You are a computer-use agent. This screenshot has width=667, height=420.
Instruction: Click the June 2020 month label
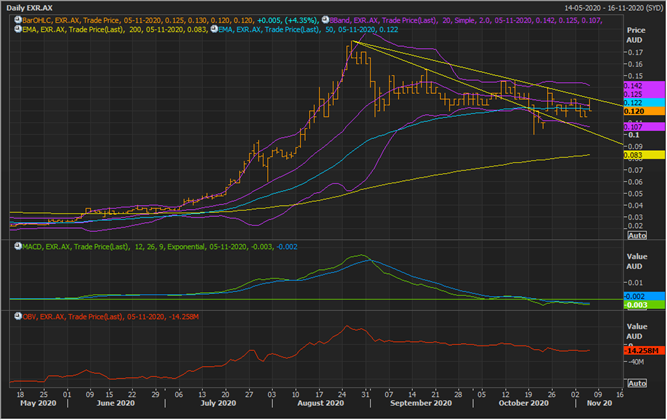coord(116,403)
